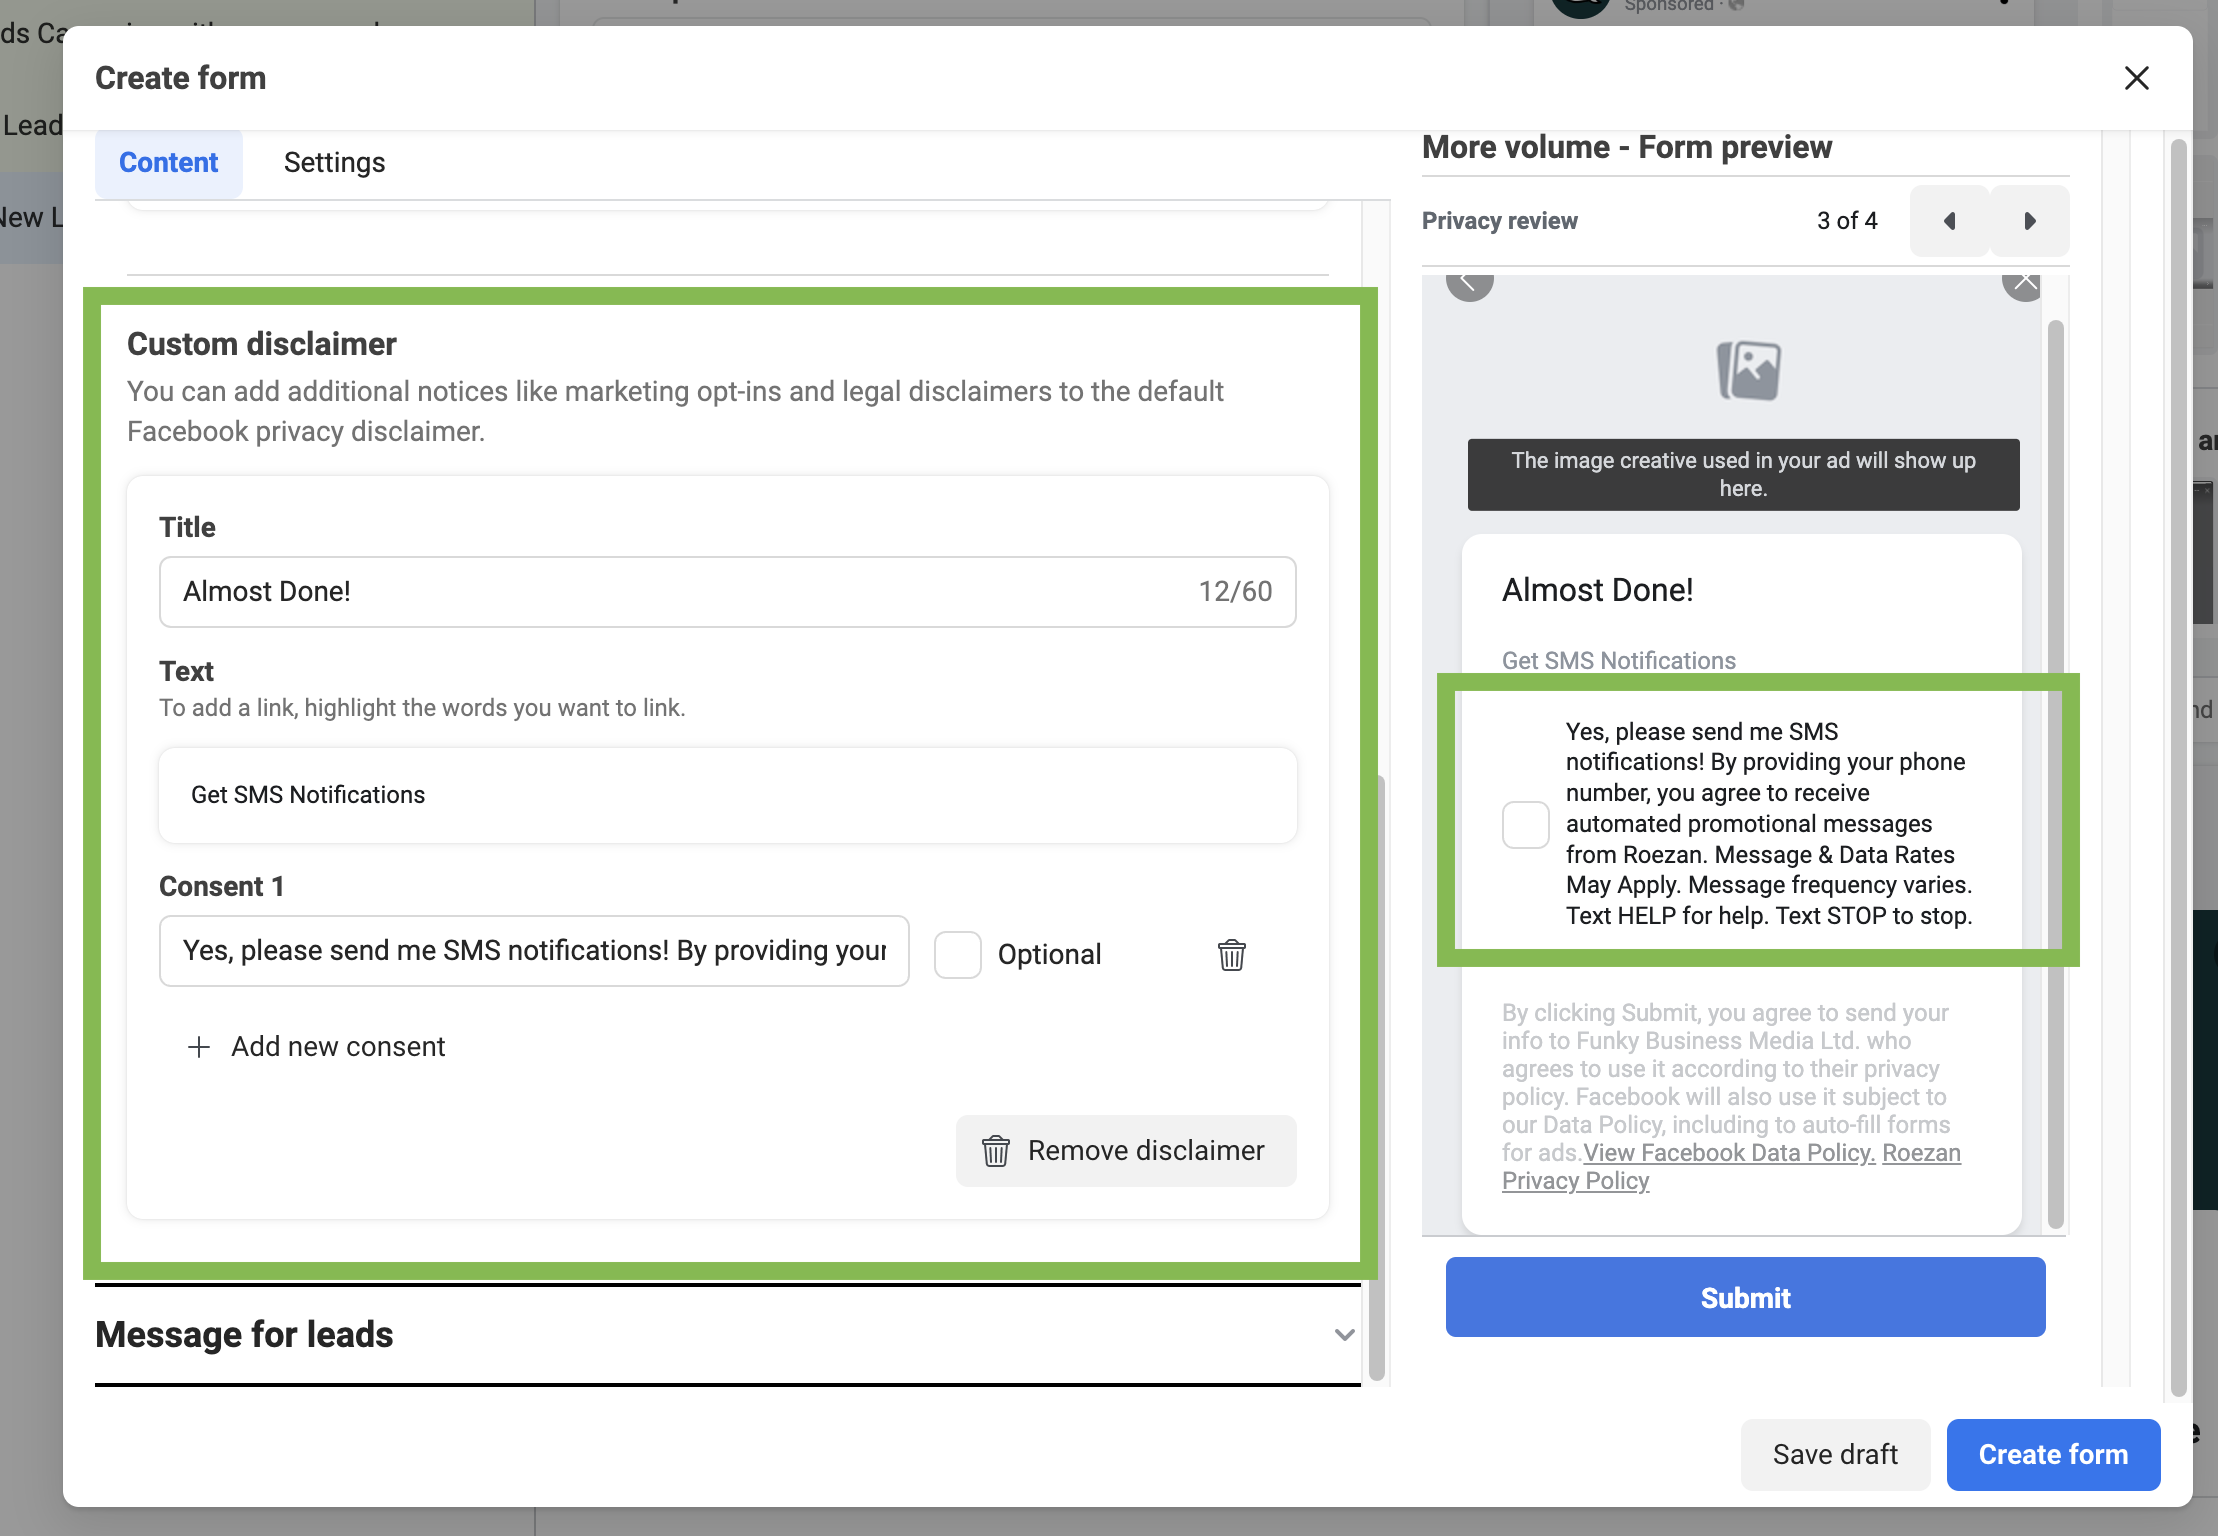
Task: Switch to the Settings tab
Action: (334, 162)
